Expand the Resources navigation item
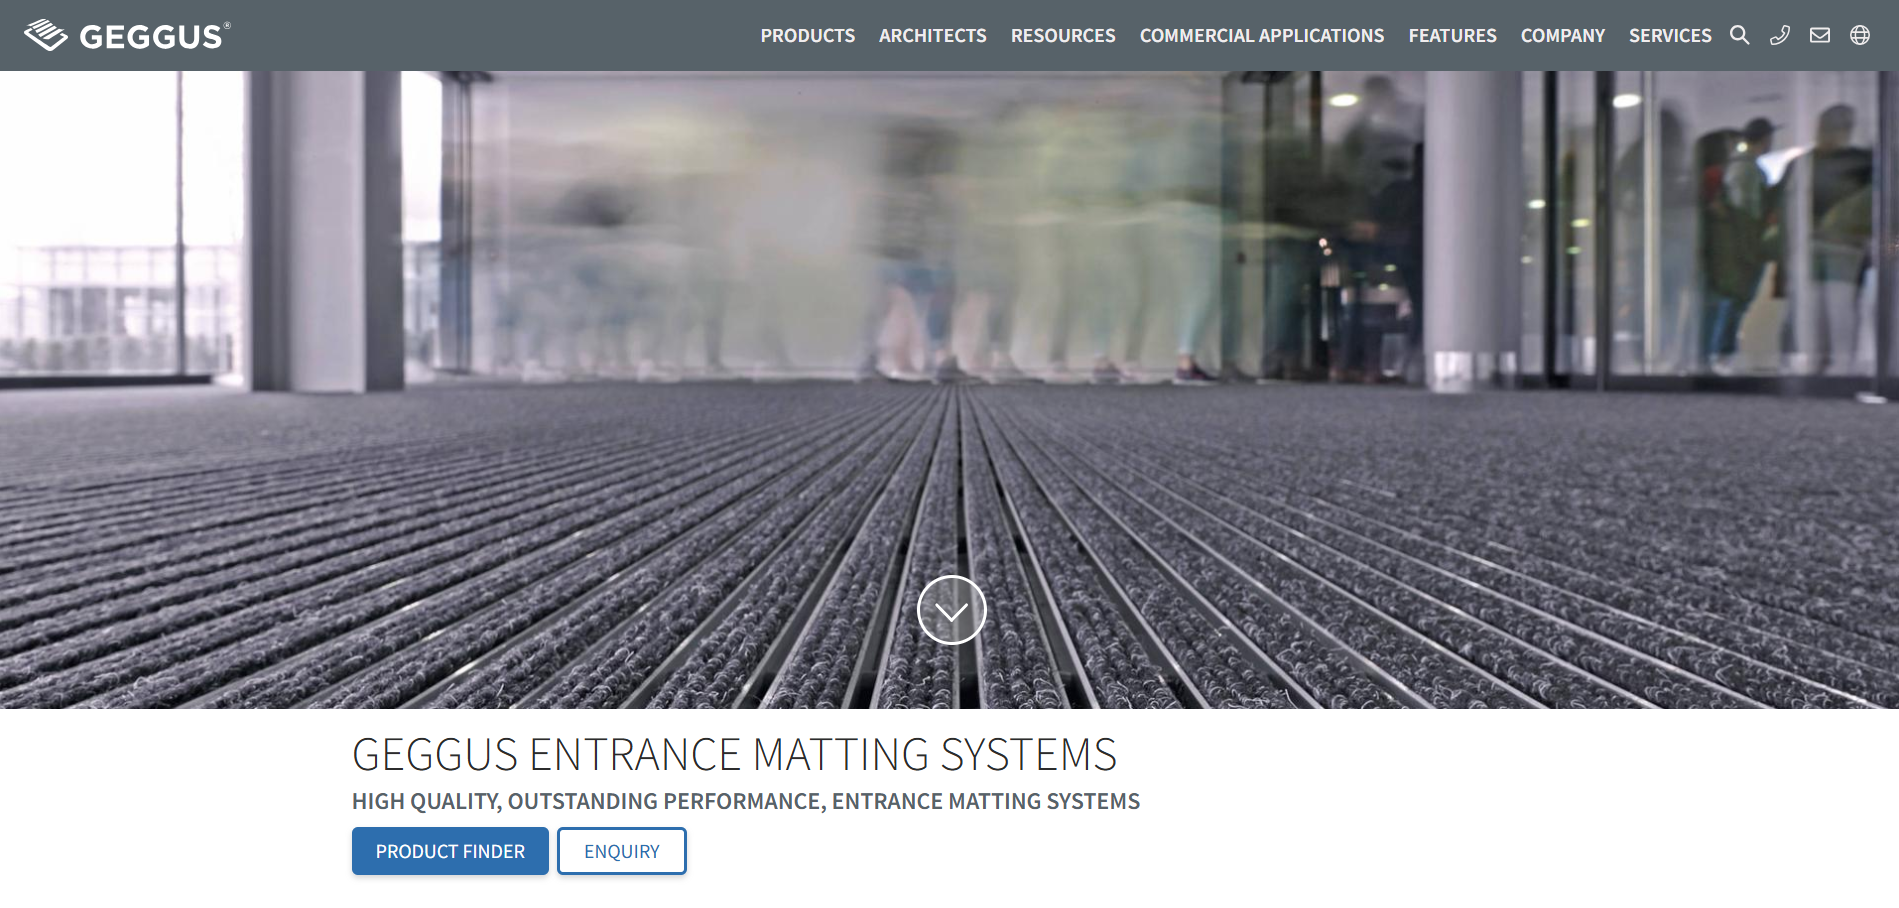Viewport: 1899px width, 908px height. point(1062,36)
